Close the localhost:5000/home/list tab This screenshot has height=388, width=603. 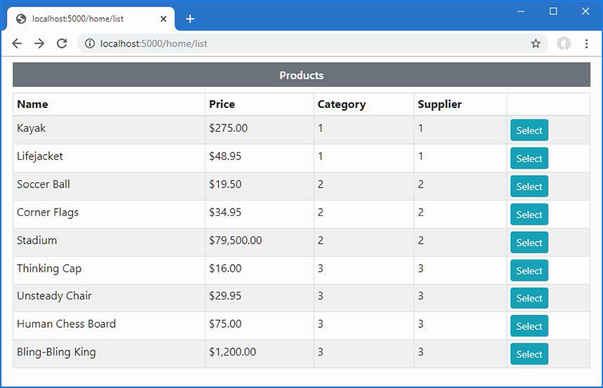coord(163,19)
